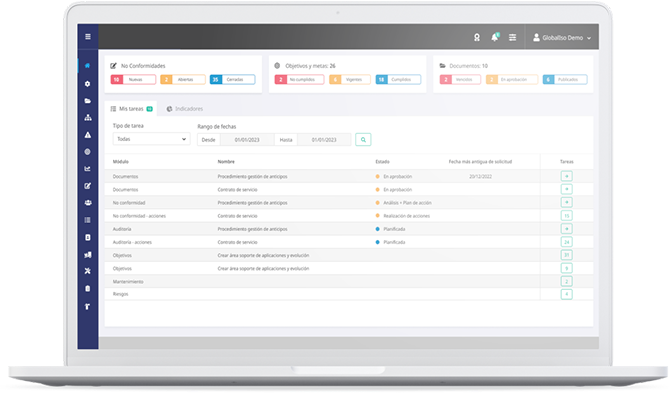Click the home icon in sidebar
Viewport: 670px width, 393px height.
88,66
